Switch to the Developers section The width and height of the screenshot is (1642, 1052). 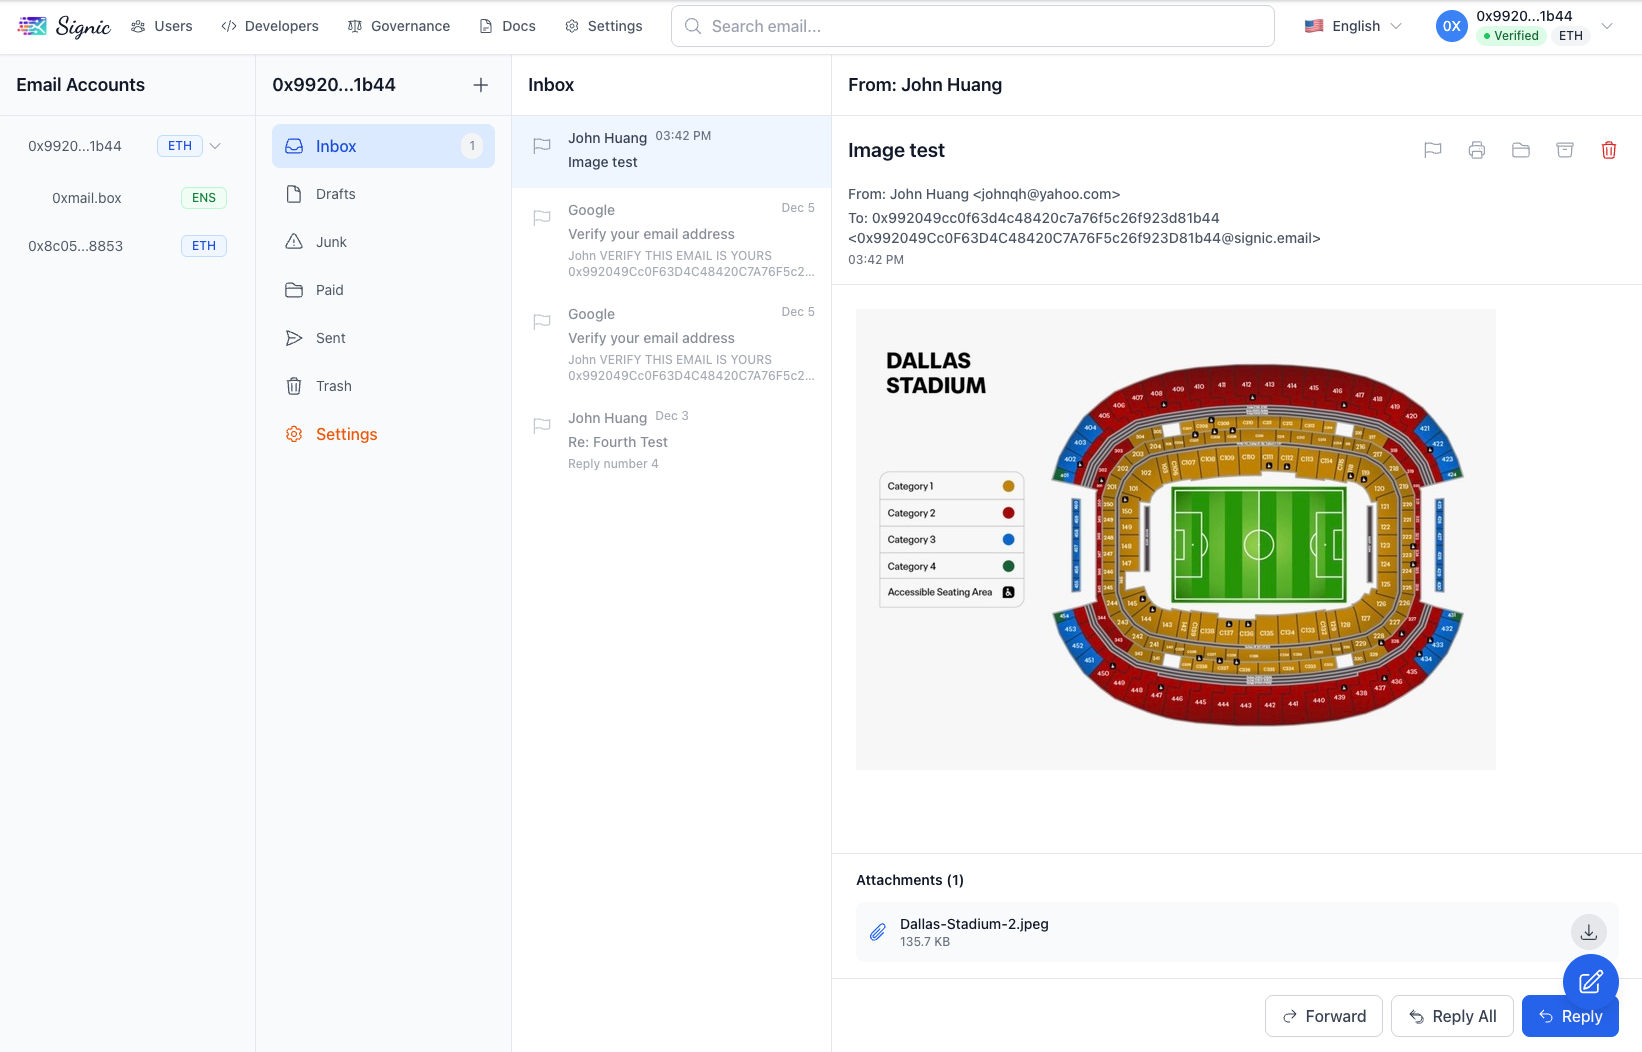tap(269, 26)
